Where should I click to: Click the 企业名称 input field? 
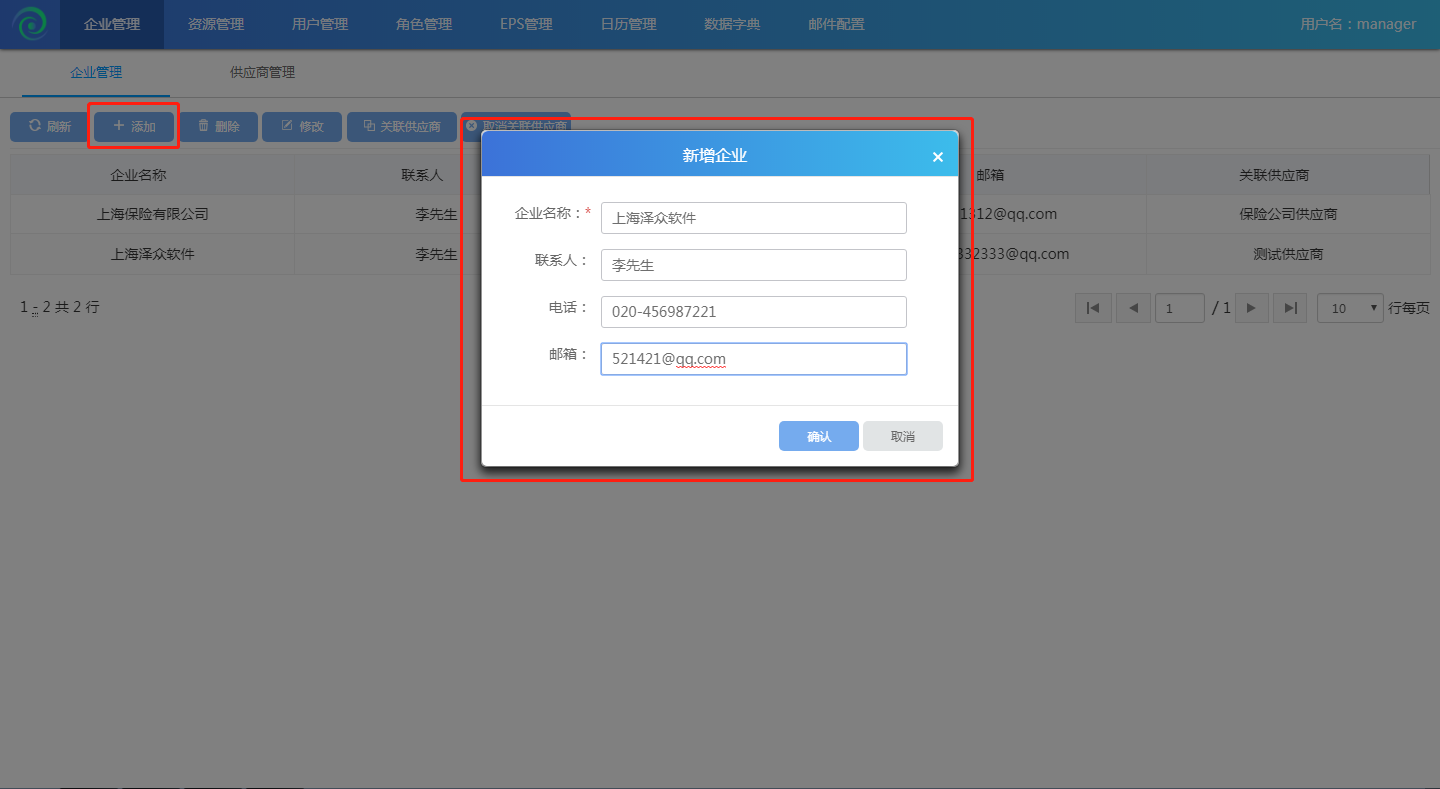[753, 218]
